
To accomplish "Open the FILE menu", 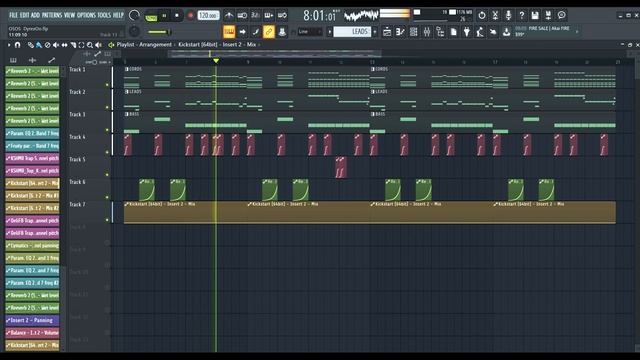I will tap(13, 15).
